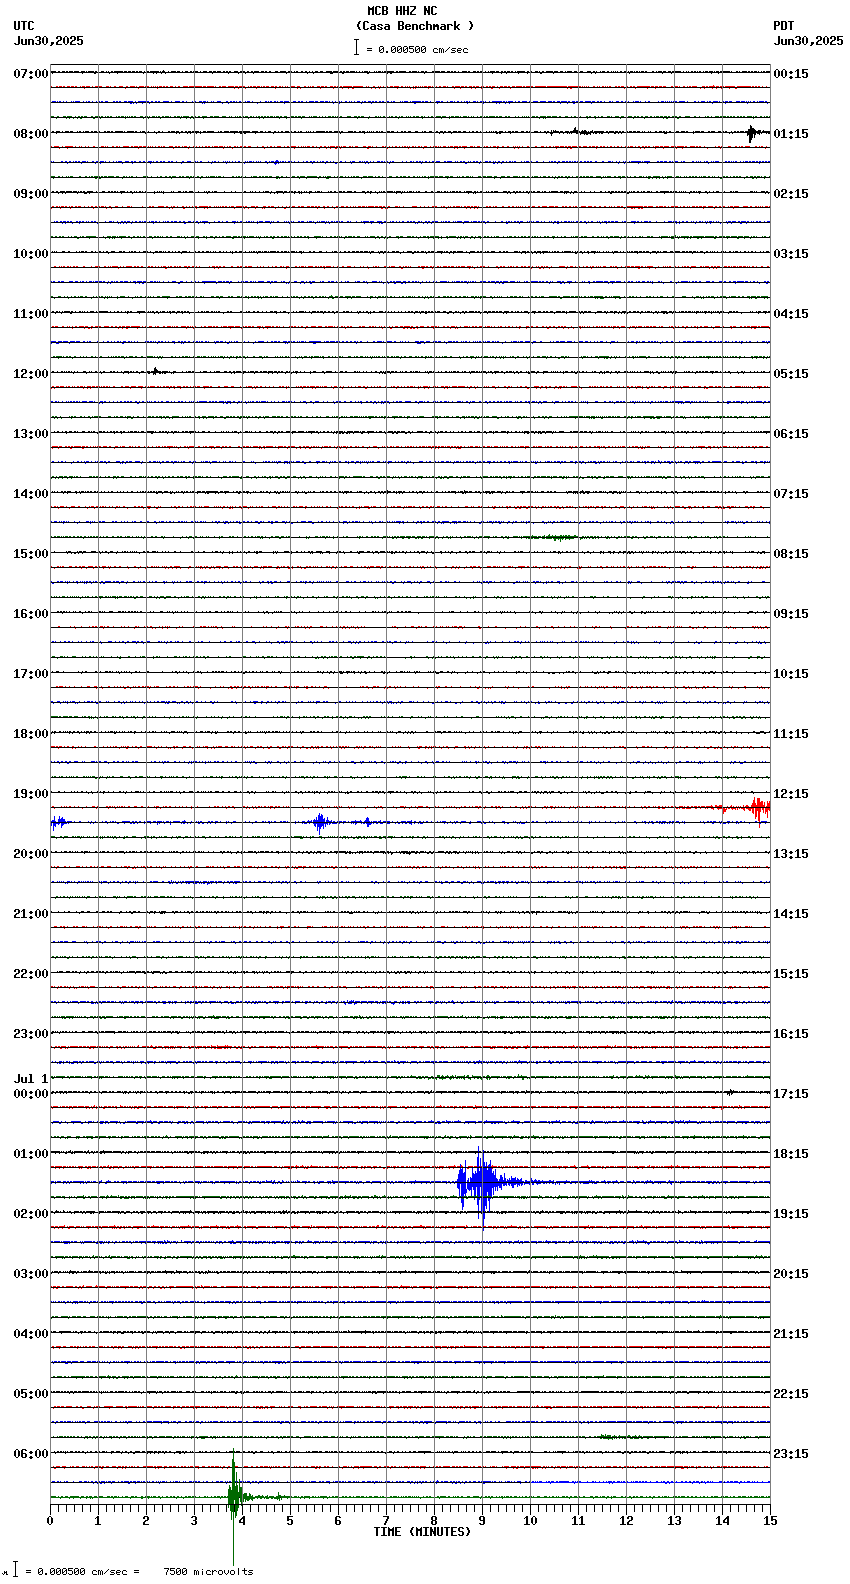Image resolution: width=850 pixels, height=1584 pixels.
Task: Click the green seismic event in bottom trace
Action: coord(234,1495)
